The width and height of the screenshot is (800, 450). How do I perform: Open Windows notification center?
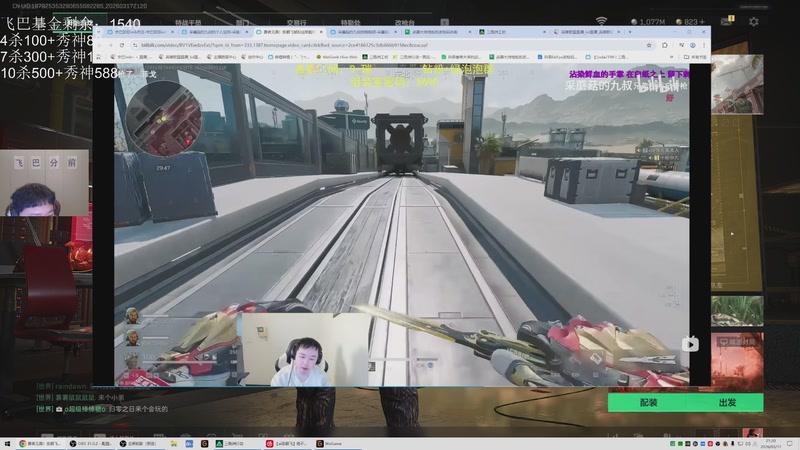pos(790,444)
